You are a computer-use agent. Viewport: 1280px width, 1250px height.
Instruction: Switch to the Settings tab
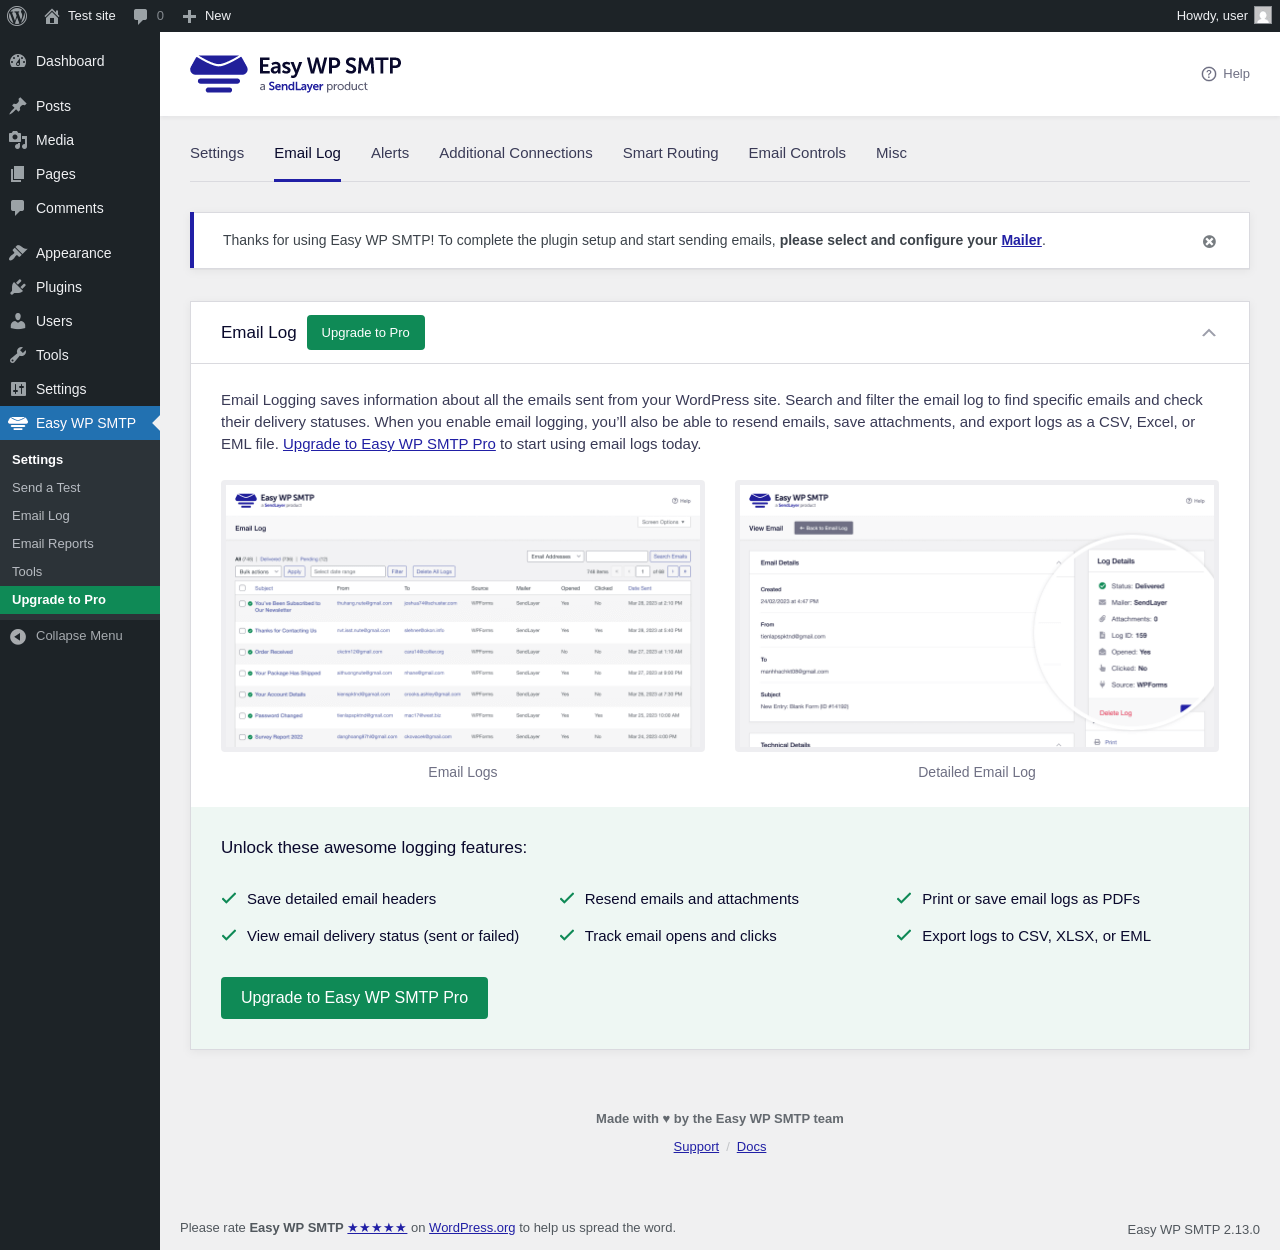(217, 153)
